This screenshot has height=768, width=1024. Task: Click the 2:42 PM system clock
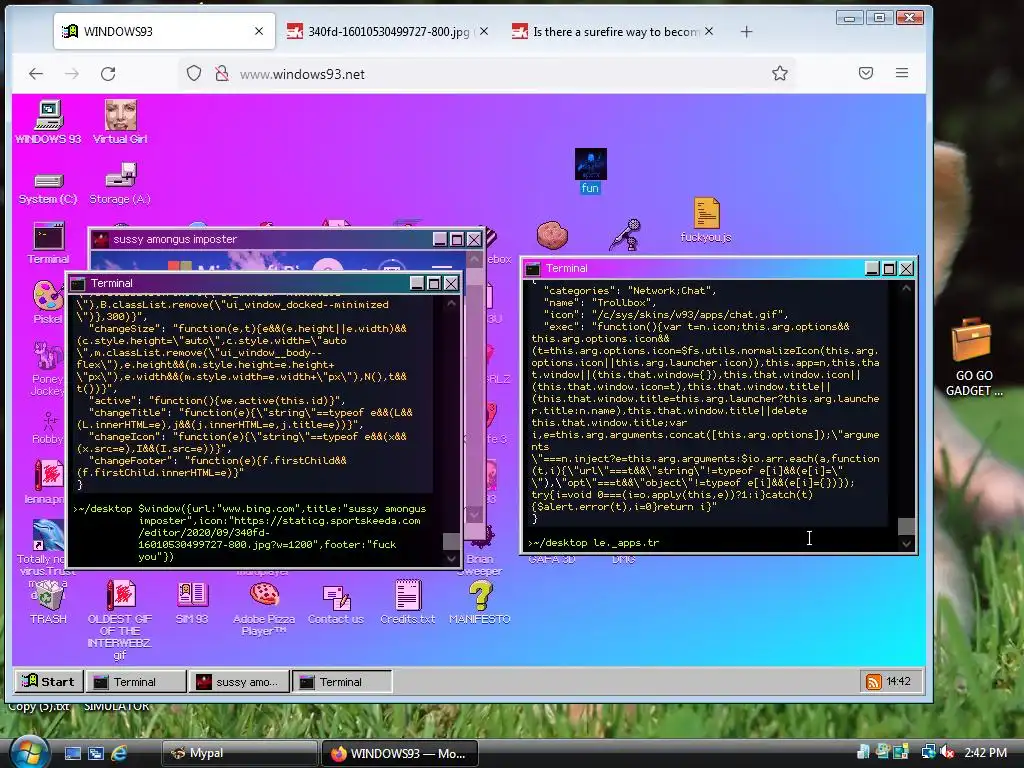985,752
